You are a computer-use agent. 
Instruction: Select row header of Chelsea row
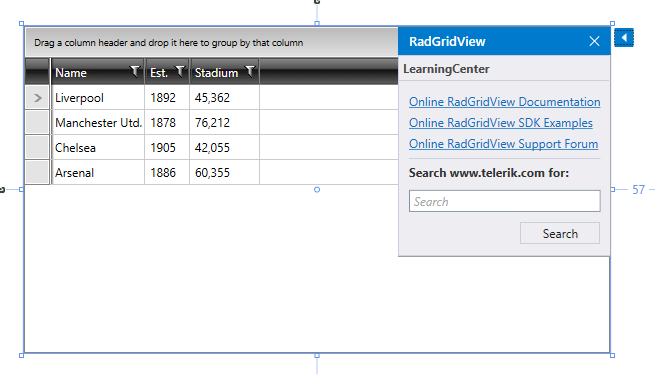[x=37, y=148]
